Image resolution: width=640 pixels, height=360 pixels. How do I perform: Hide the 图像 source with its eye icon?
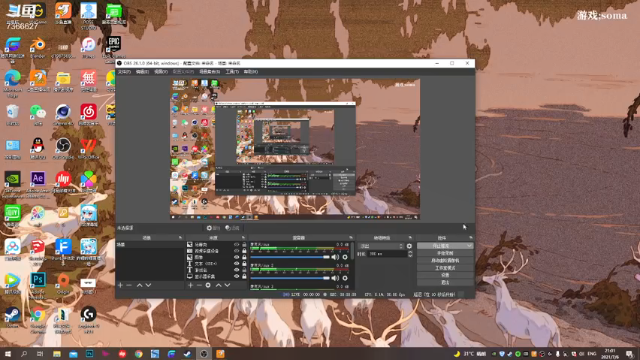coord(236,257)
